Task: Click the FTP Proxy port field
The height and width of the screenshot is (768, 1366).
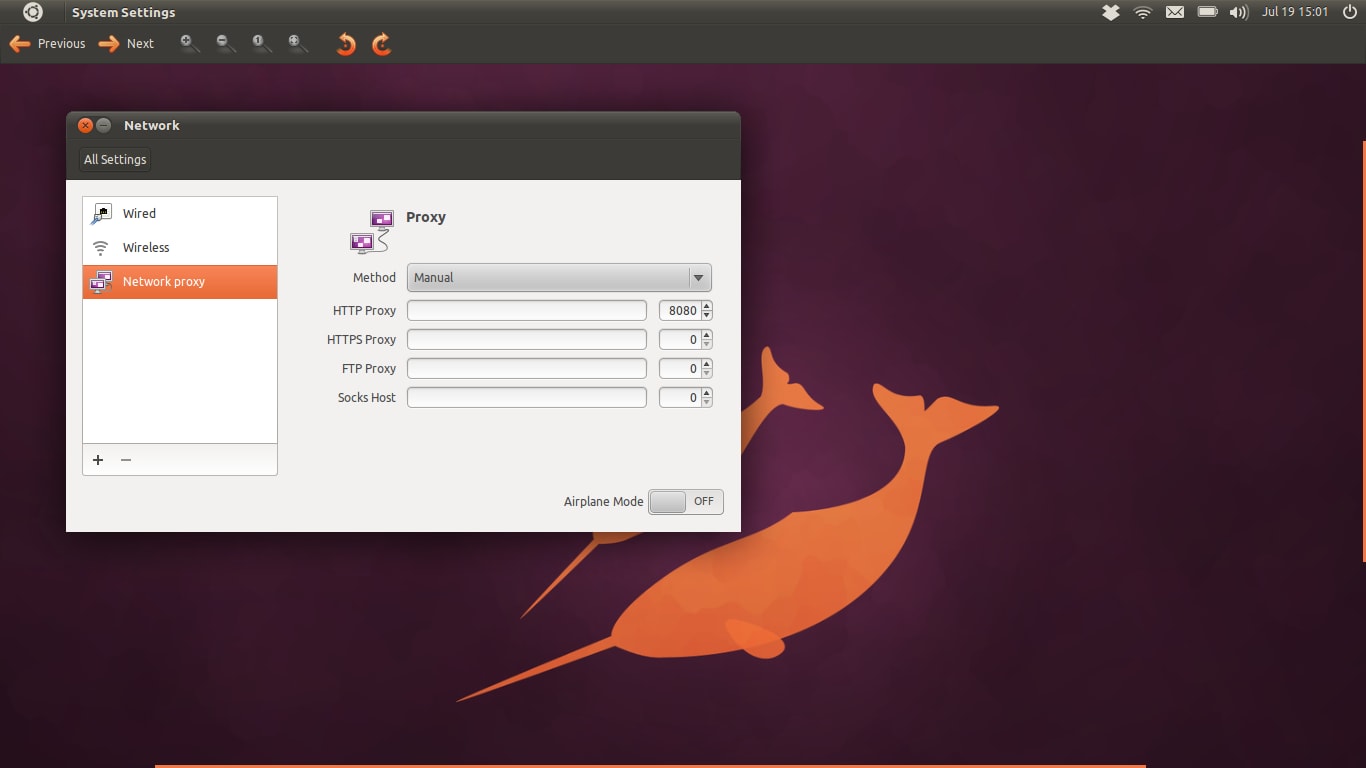Action: click(x=680, y=369)
